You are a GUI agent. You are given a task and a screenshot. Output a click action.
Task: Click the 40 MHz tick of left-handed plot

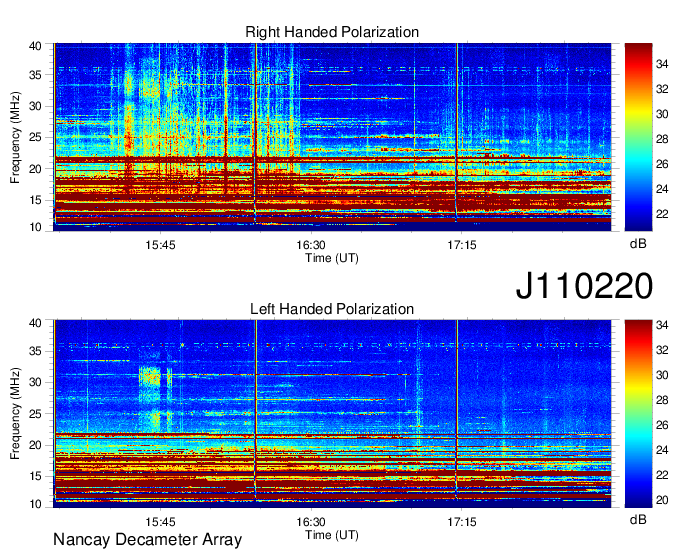35,323
